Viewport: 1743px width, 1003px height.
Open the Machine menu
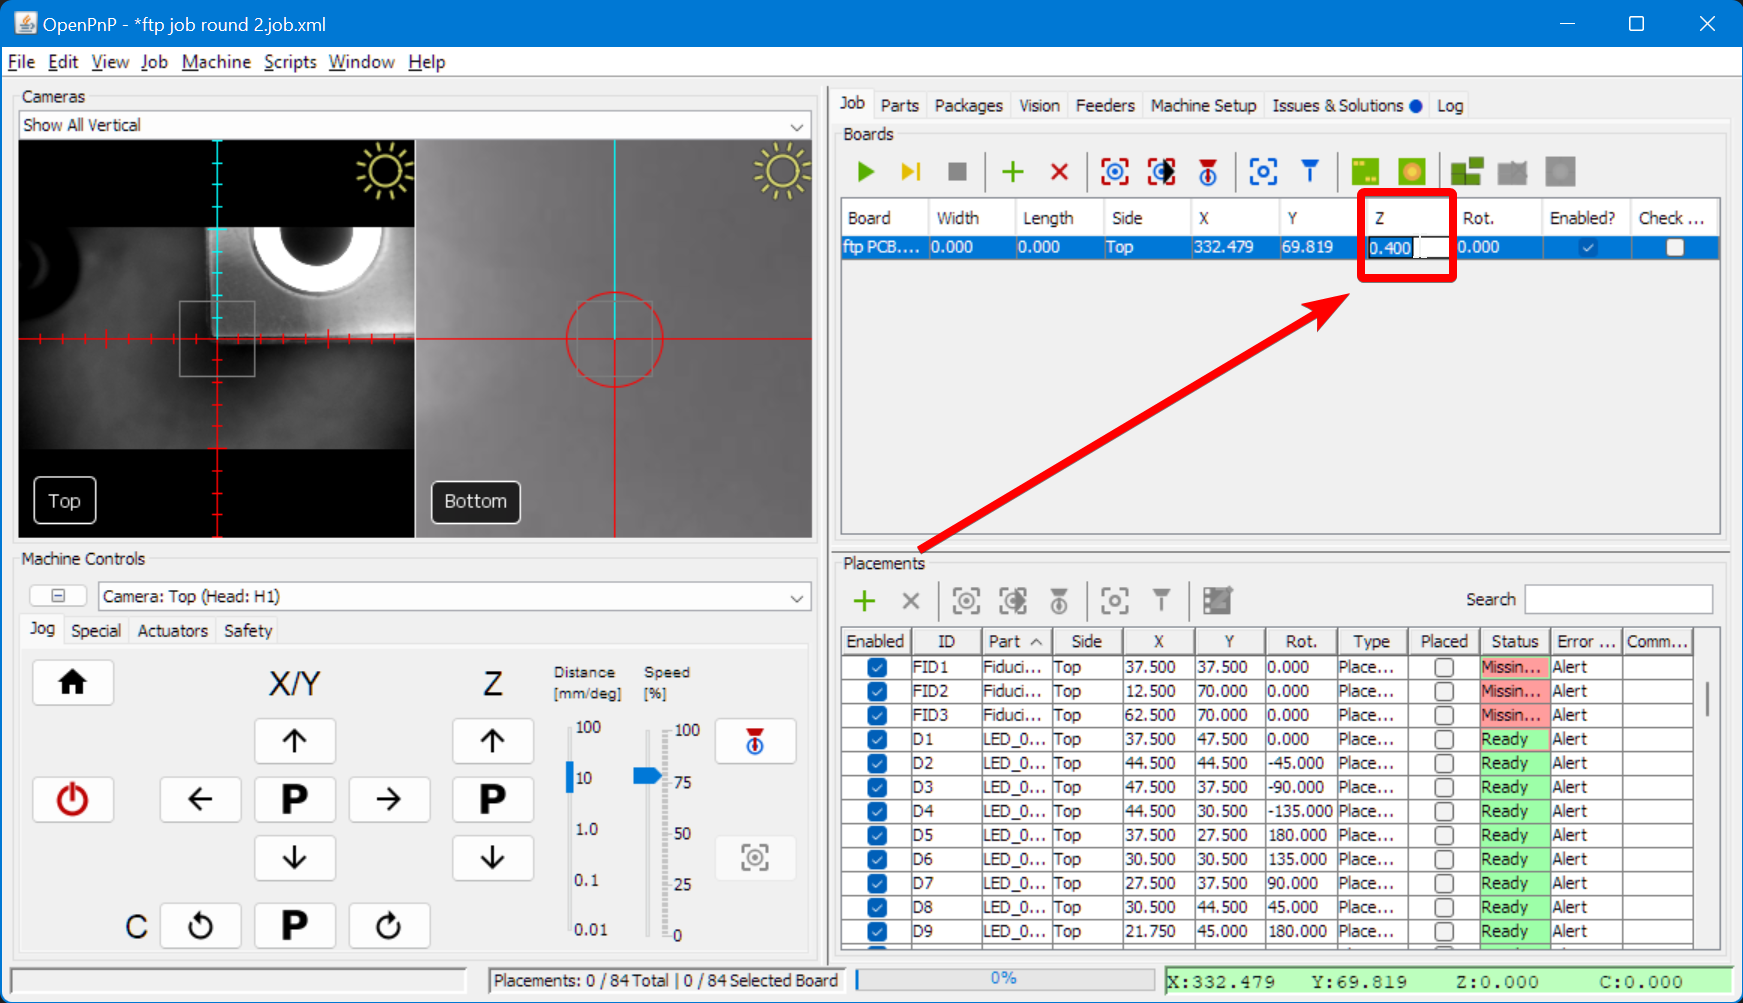[216, 62]
